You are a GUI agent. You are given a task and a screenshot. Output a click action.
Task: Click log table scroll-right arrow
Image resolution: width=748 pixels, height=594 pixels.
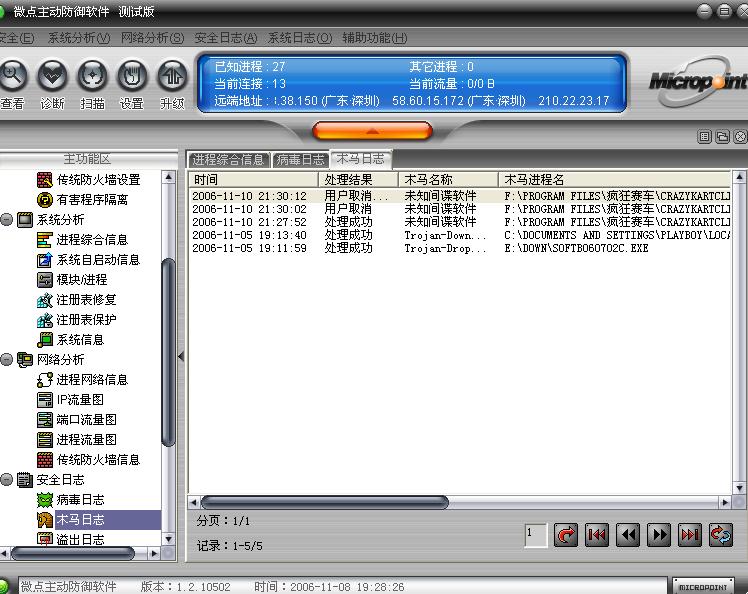point(725,502)
